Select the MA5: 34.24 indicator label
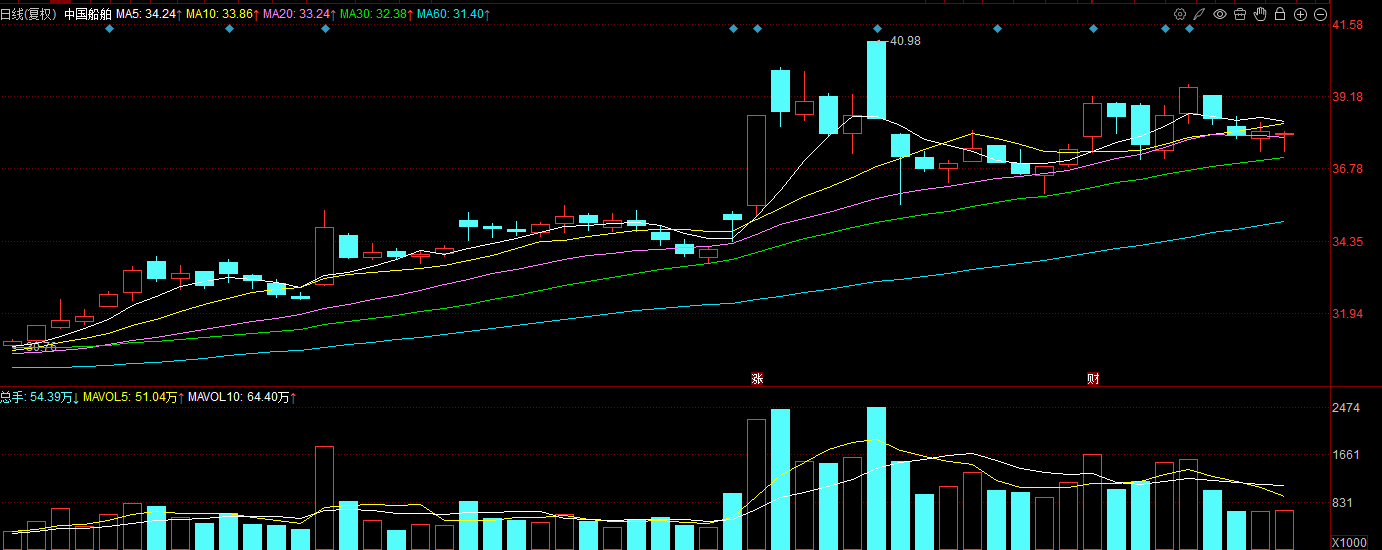 tap(148, 15)
